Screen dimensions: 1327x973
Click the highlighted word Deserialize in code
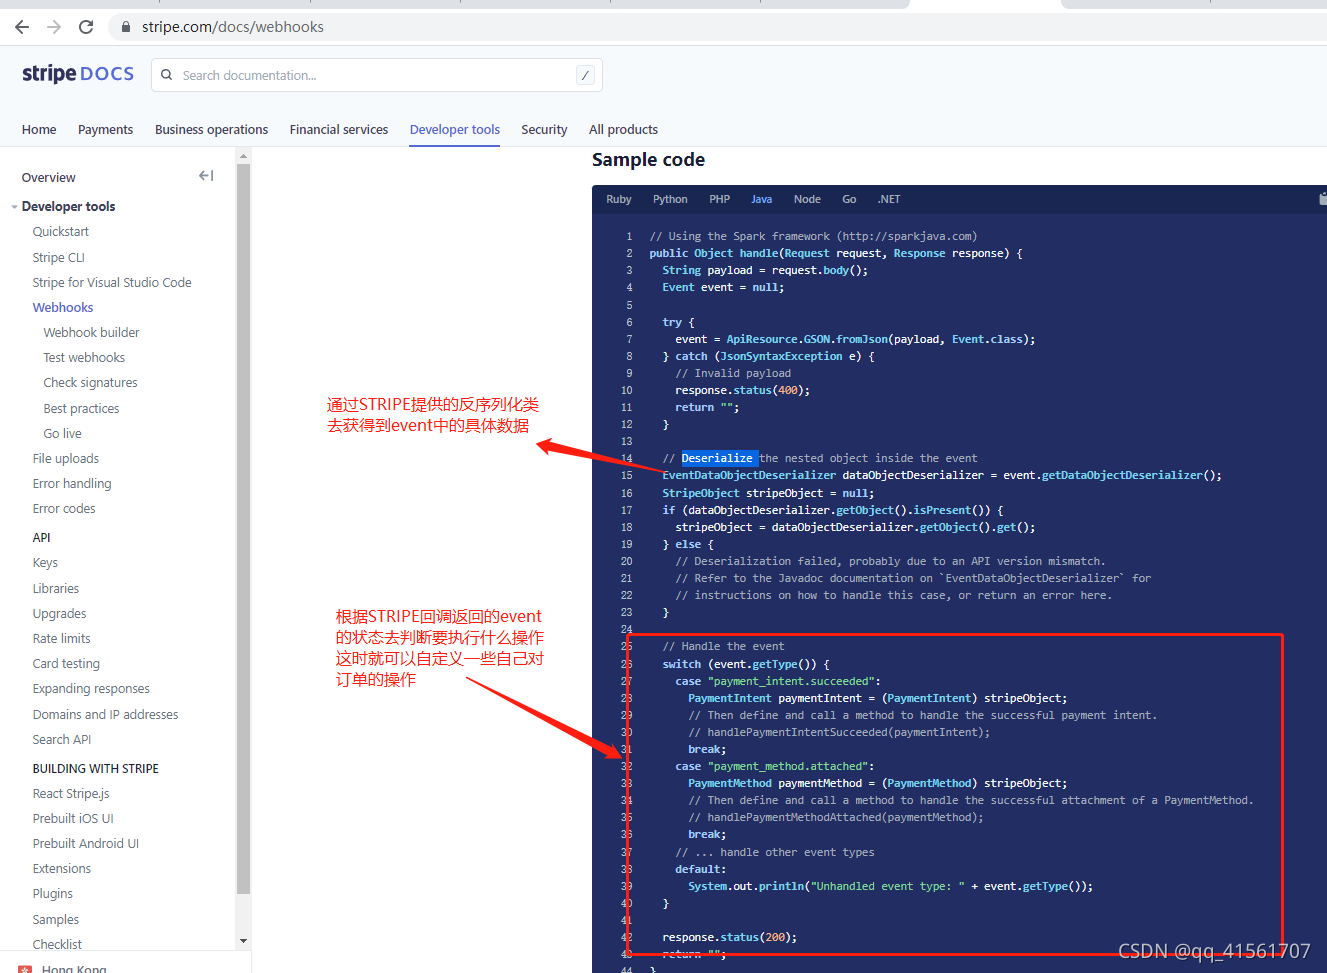[x=717, y=458]
